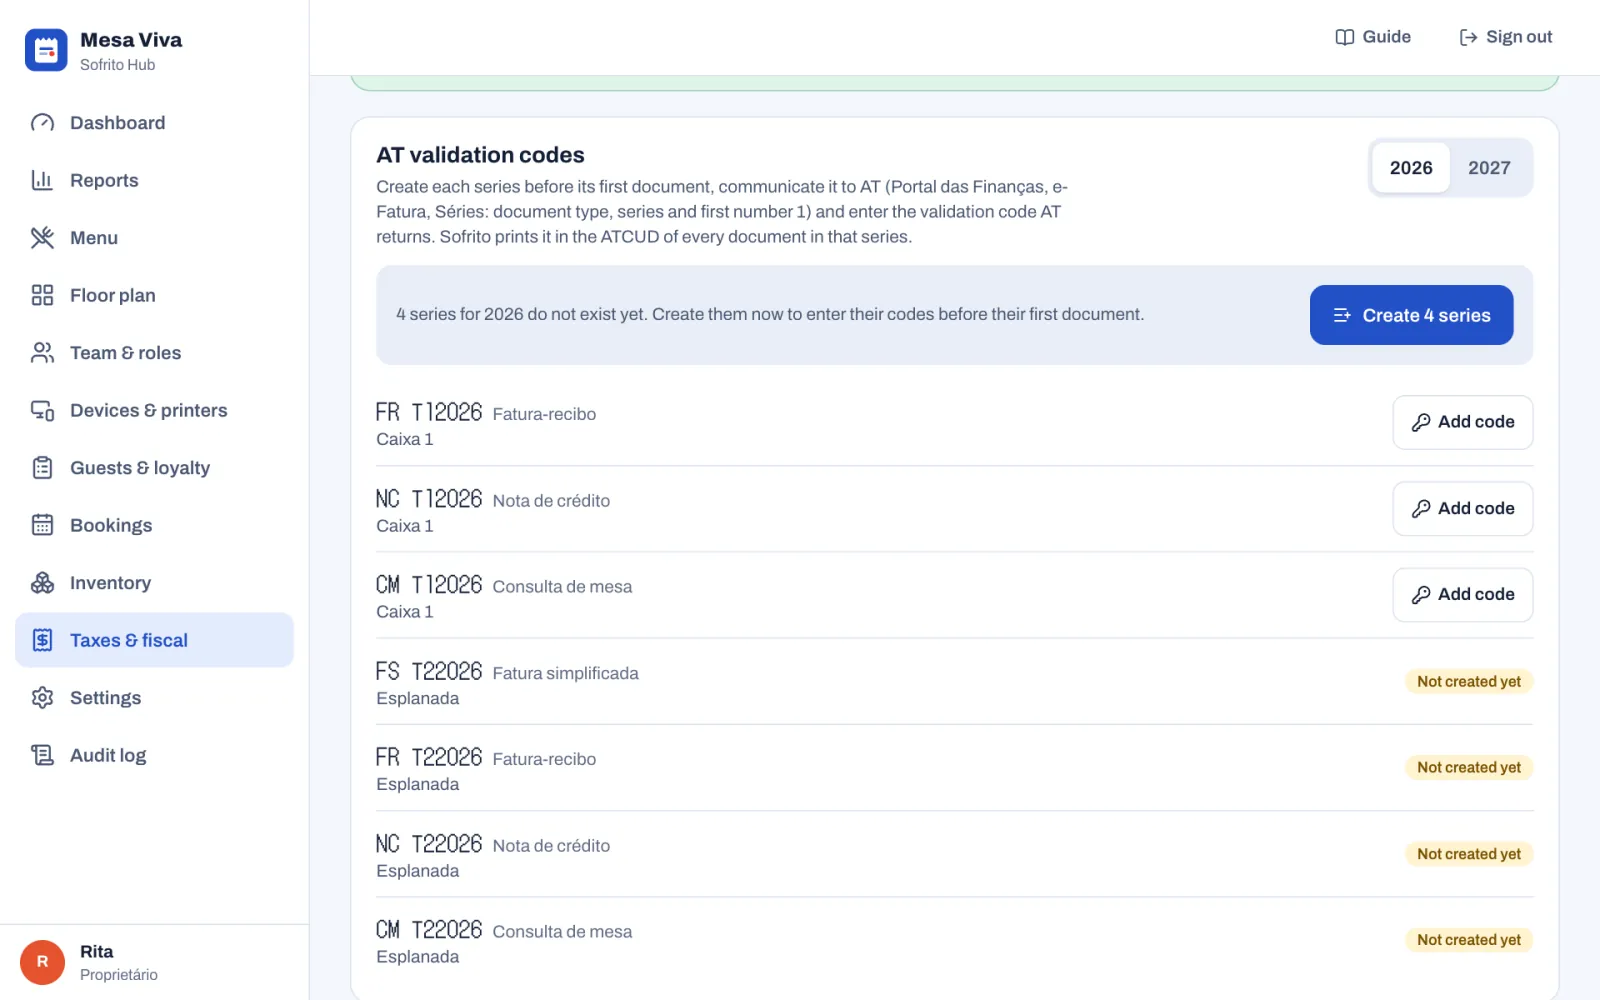Open Taxes & fiscal page
The image size is (1600, 1000).
click(x=154, y=640)
